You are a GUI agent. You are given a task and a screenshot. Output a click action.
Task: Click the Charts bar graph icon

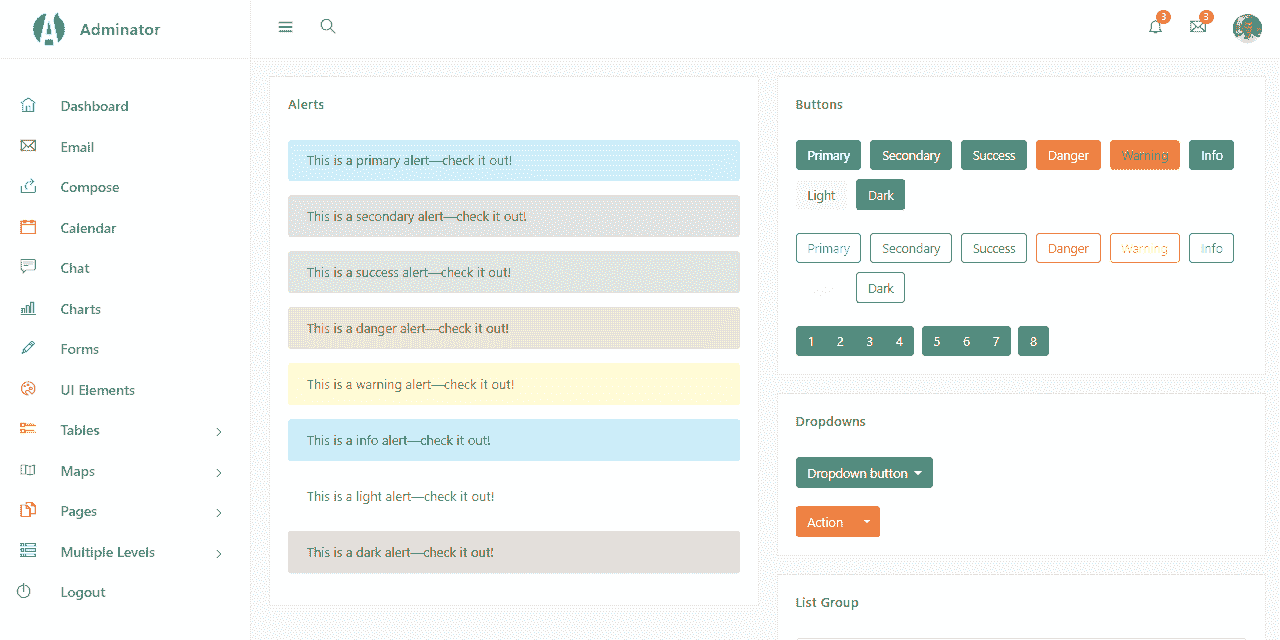pyautogui.click(x=28, y=308)
